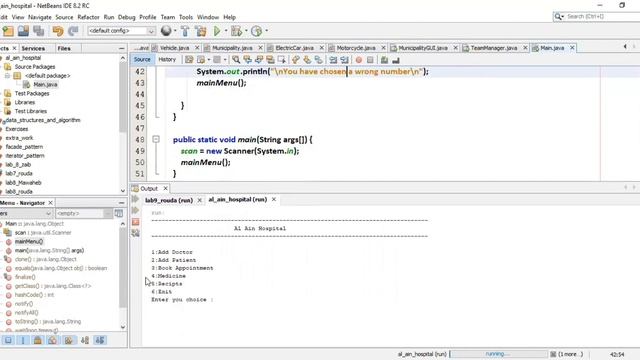Viewport: 640px width, 360px height.
Task: Click the Stop Macro Recording icon
Action: point(370,60)
